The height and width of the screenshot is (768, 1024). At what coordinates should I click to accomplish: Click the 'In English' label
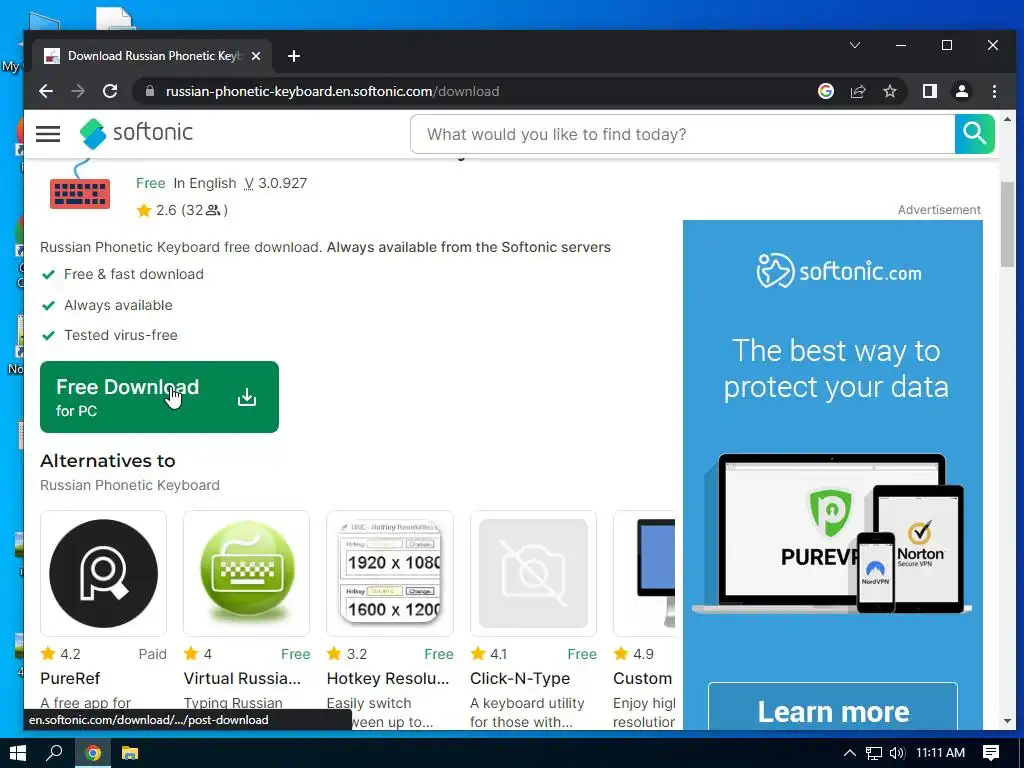[x=204, y=184]
